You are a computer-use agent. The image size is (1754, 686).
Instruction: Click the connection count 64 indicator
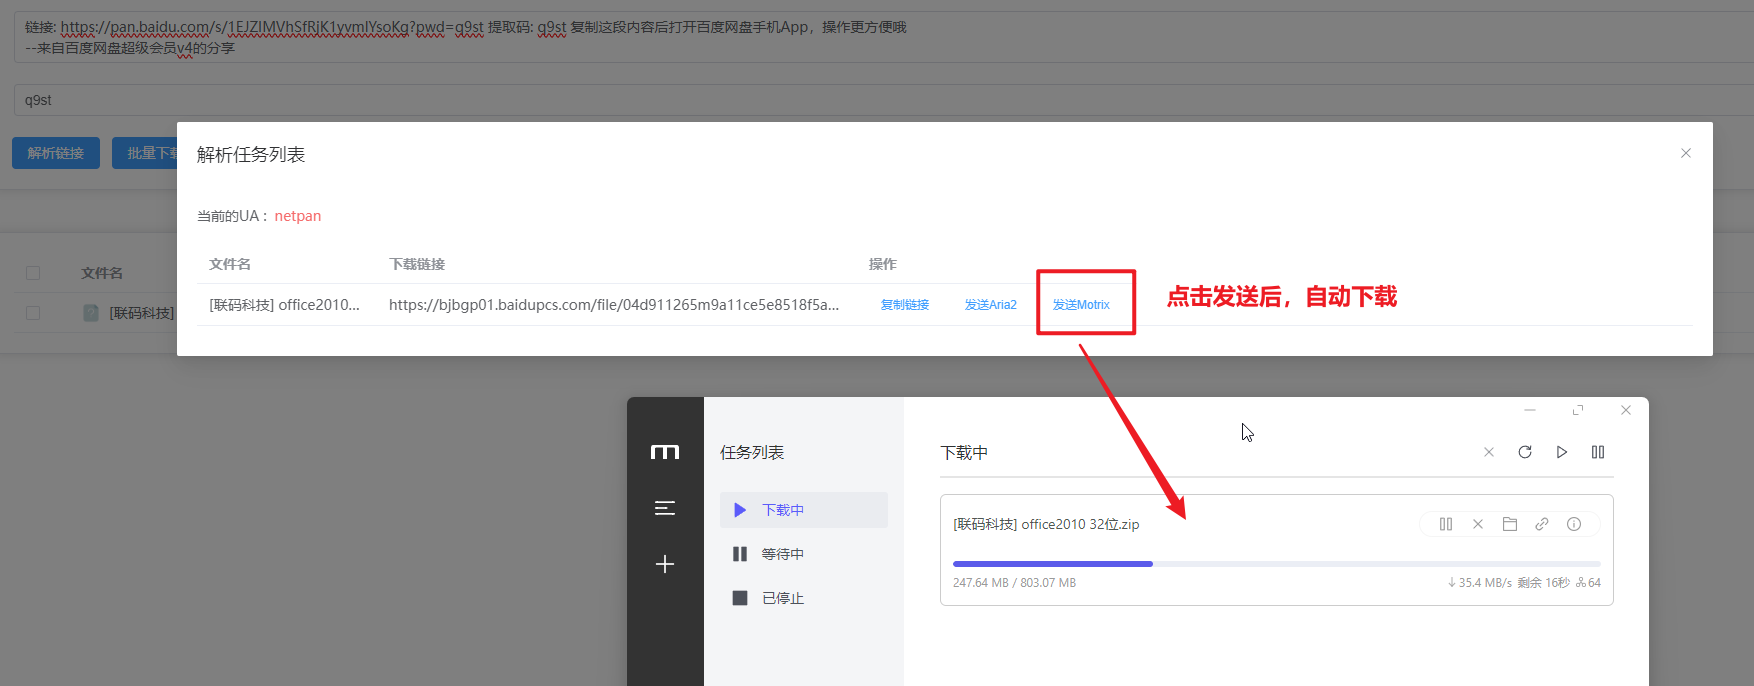click(1588, 583)
